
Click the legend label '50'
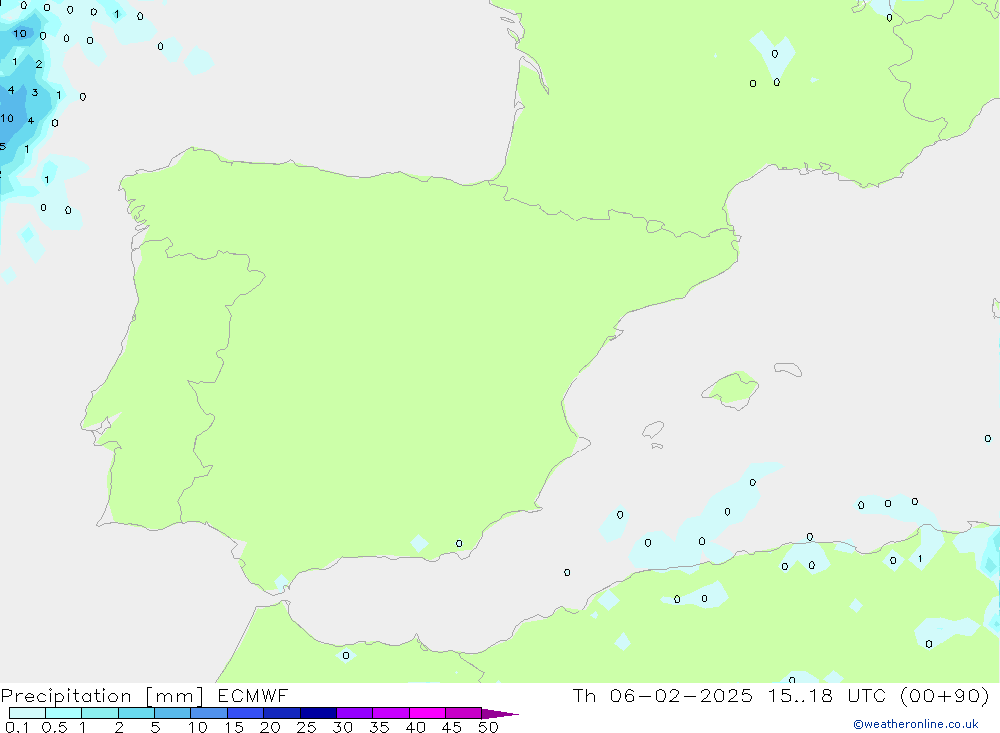coord(488,727)
